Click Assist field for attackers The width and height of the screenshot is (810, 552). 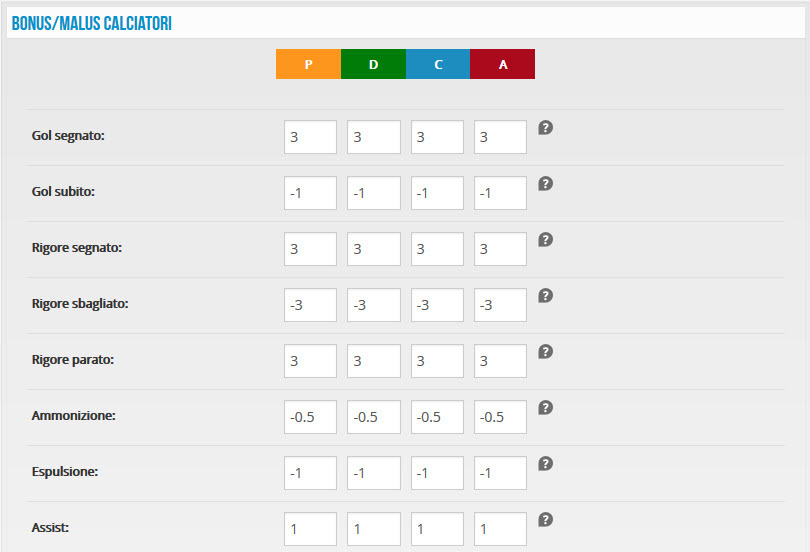[501, 529]
